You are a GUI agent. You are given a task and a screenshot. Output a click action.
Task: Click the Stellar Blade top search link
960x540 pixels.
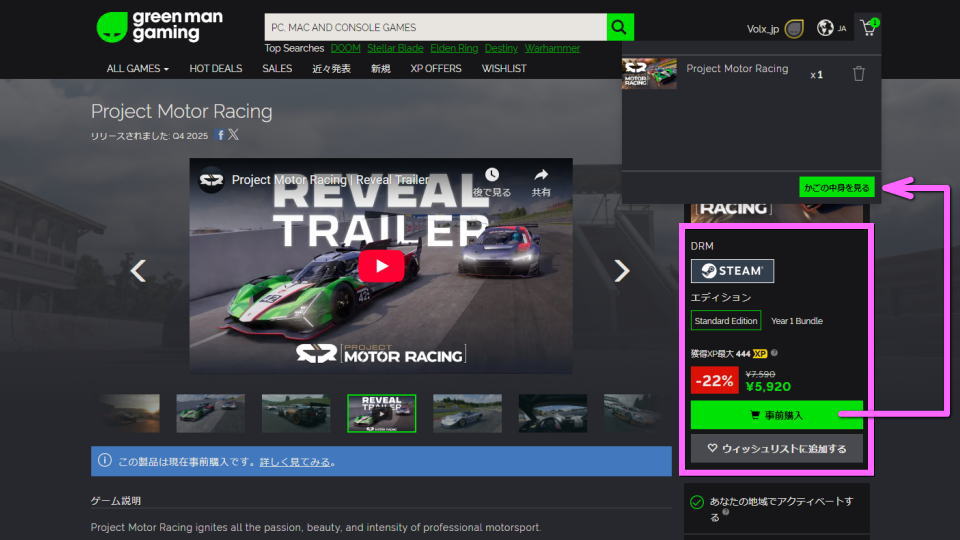click(395, 48)
